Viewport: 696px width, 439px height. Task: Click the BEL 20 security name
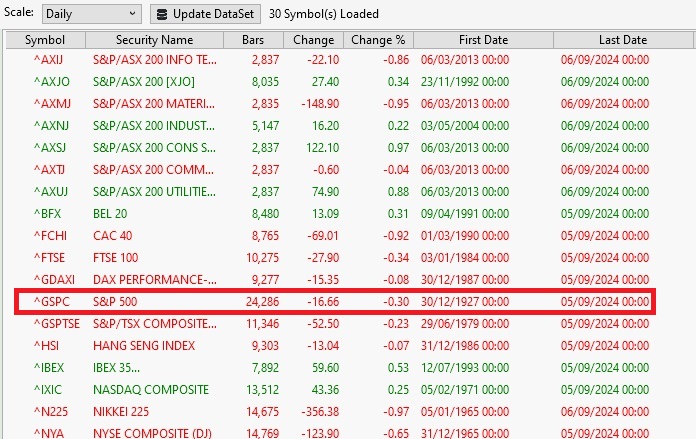110,214
